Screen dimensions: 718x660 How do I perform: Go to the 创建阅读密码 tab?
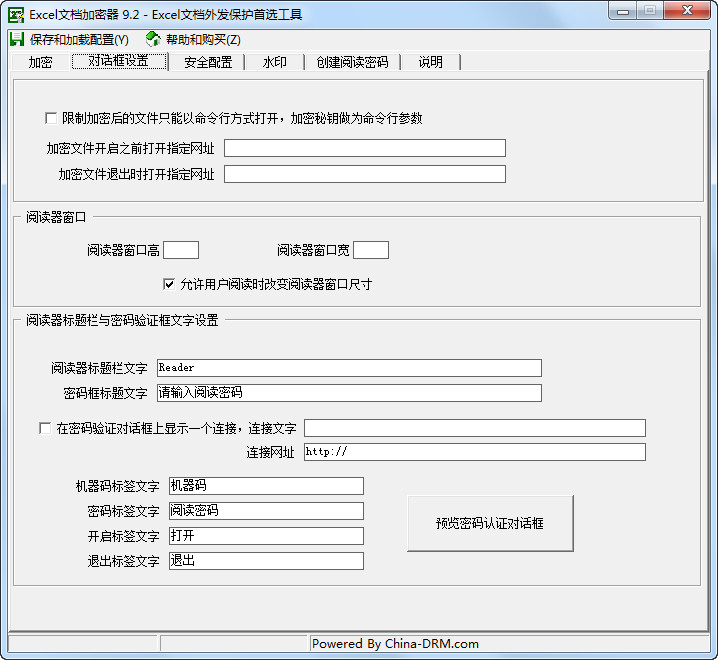352,62
